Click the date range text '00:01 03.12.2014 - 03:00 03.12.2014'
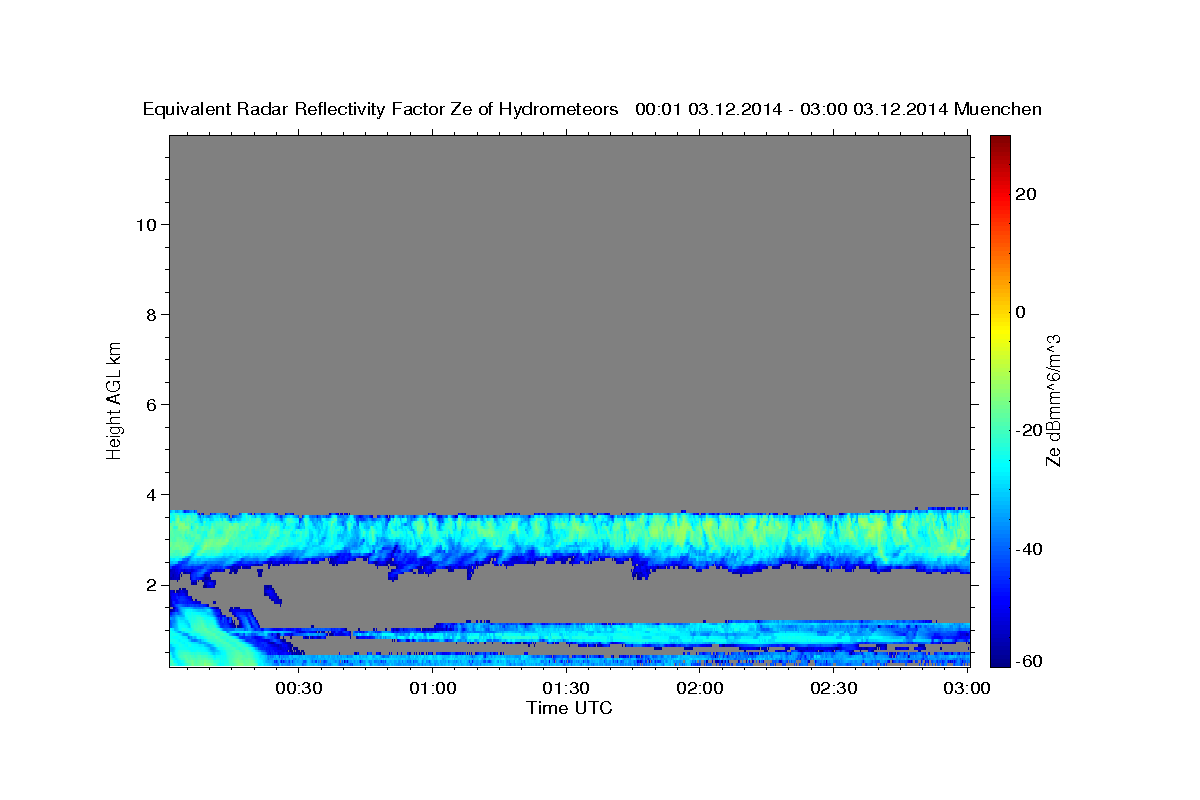This screenshot has width=1200, height=800. click(792, 110)
